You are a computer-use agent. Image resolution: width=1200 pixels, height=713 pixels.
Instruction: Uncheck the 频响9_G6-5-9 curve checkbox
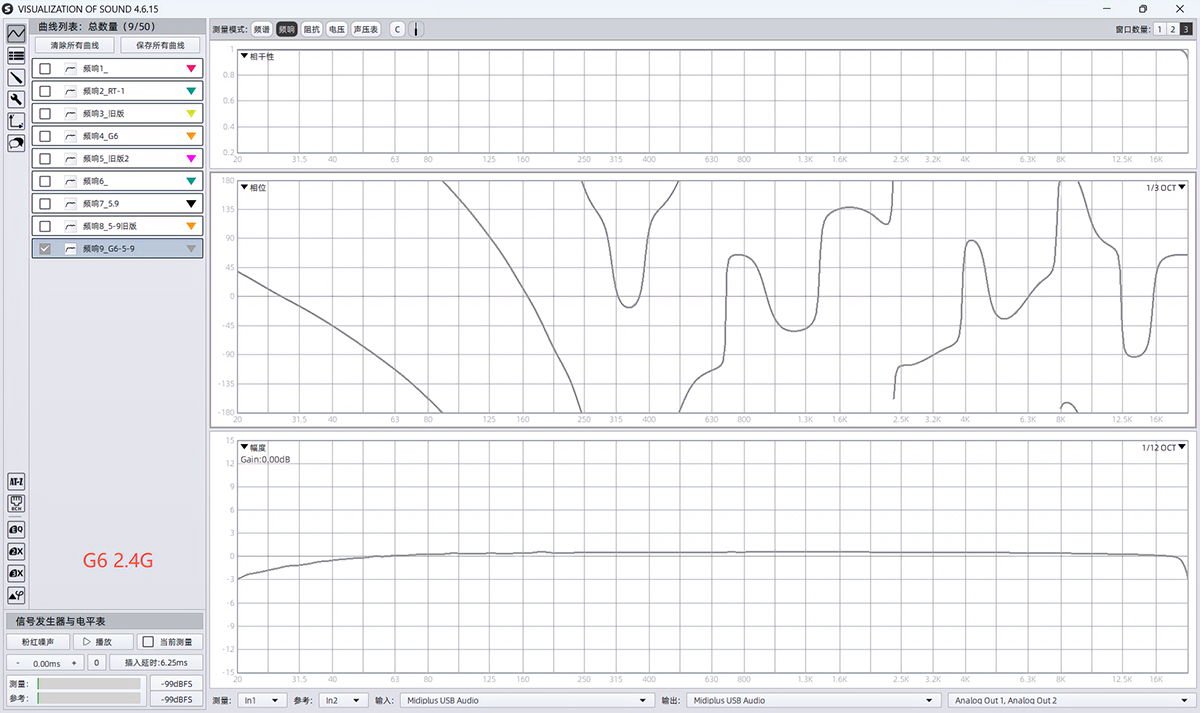coord(45,248)
